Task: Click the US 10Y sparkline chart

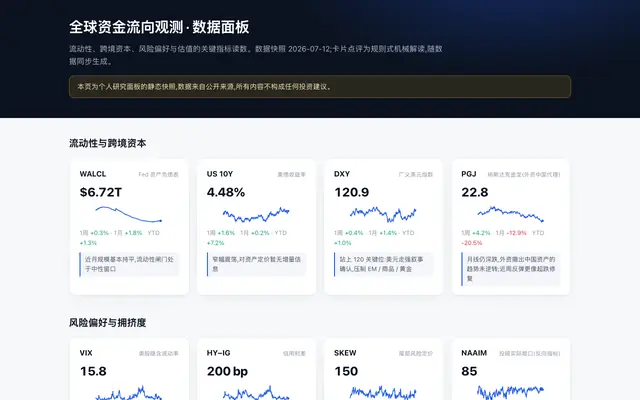Action: click(x=256, y=214)
